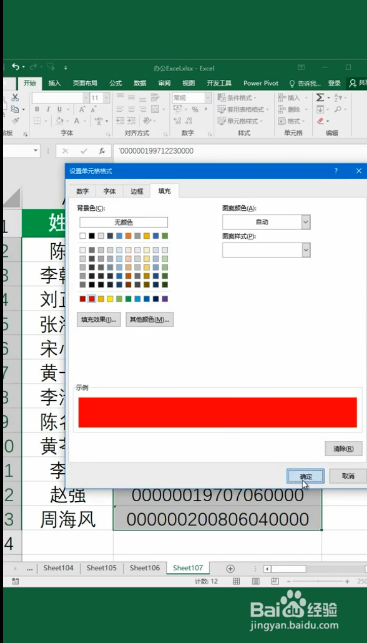Click the 无颜色 button
The height and width of the screenshot is (643, 367).
pos(123,222)
